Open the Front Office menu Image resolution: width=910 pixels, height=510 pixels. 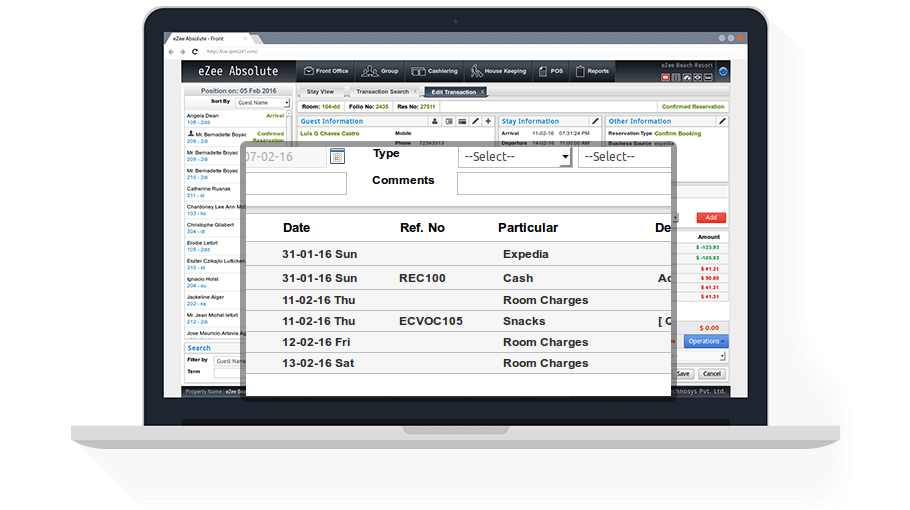click(326, 71)
